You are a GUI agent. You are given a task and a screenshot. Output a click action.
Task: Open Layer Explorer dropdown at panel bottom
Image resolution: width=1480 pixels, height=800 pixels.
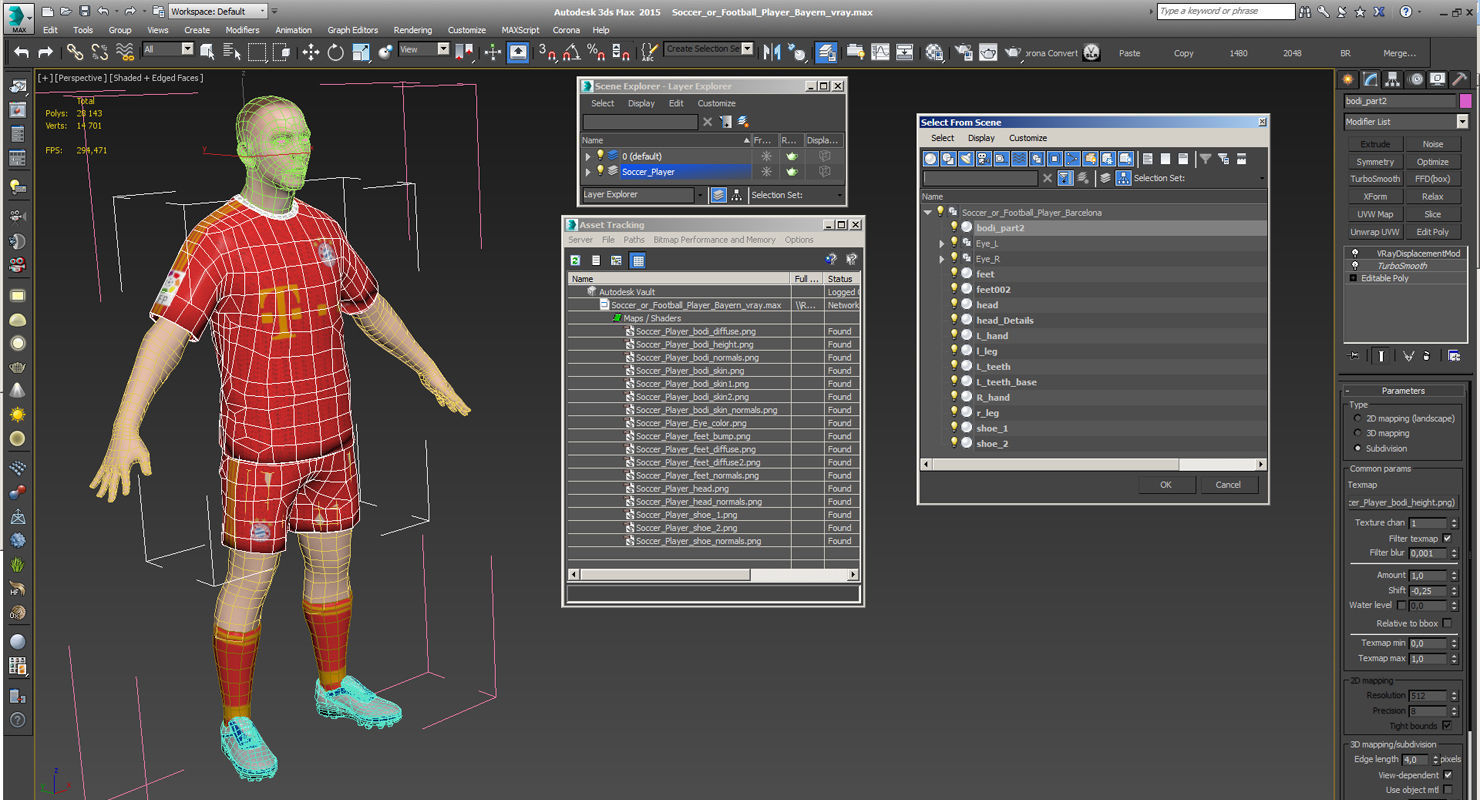coord(701,195)
